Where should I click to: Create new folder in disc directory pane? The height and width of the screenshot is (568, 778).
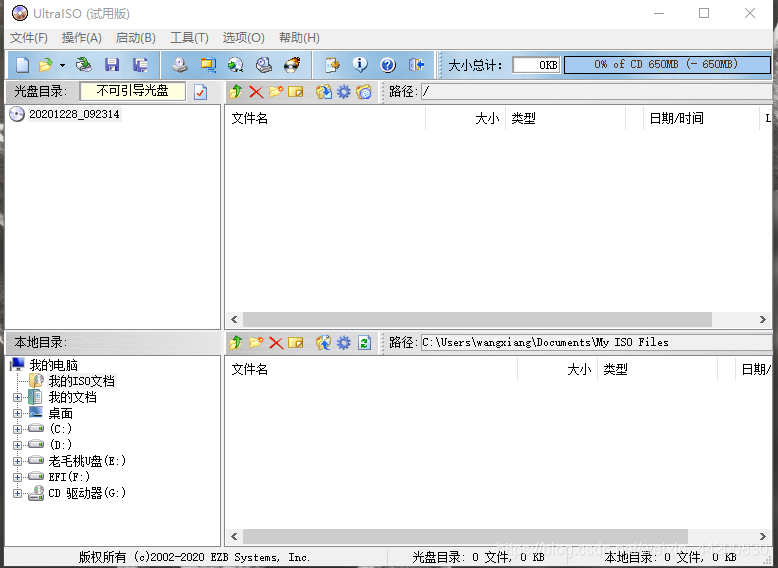276,92
